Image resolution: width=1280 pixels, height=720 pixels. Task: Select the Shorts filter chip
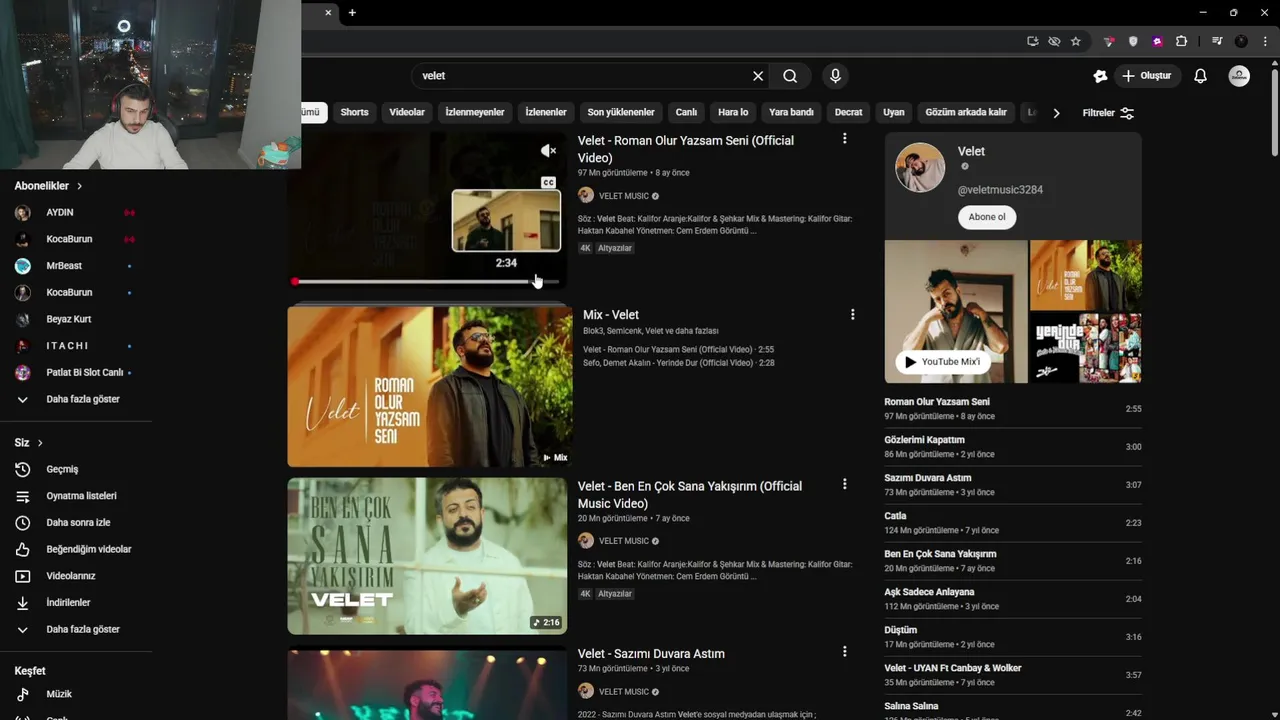(x=354, y=112)
